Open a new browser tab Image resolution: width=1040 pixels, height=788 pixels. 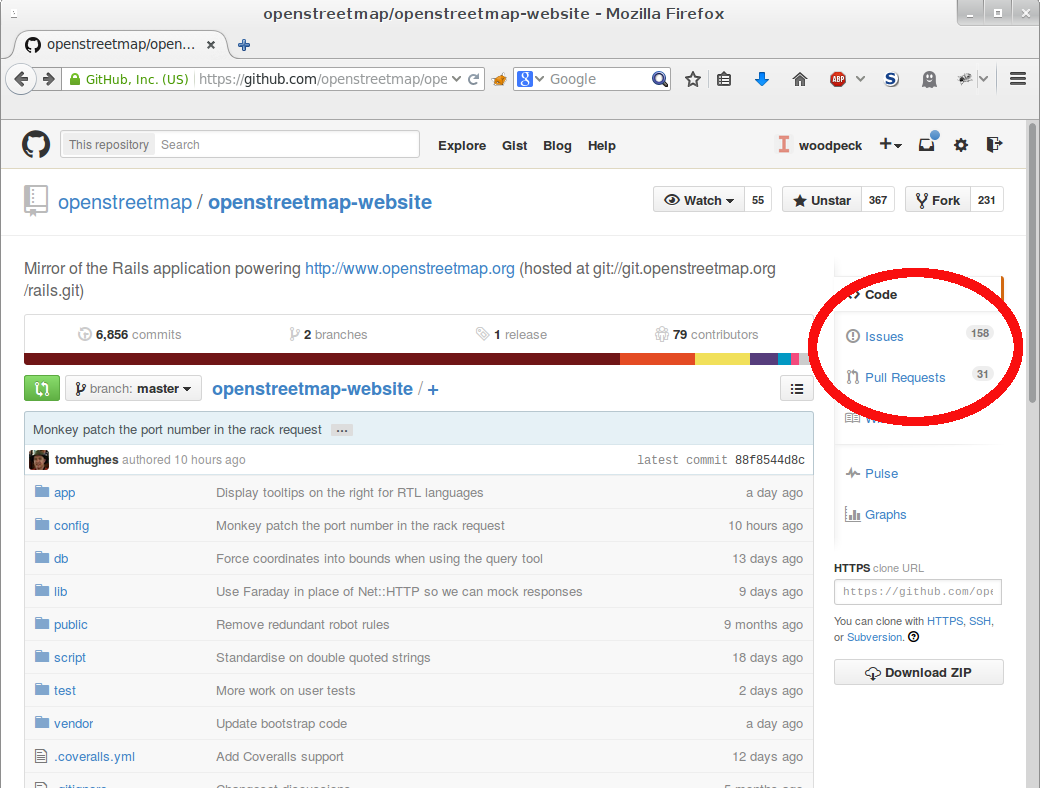coord(243,44)
